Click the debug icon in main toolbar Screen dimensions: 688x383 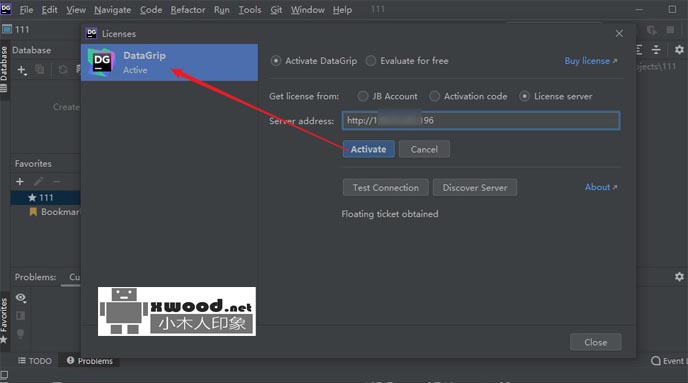click(x=652, y=29)
